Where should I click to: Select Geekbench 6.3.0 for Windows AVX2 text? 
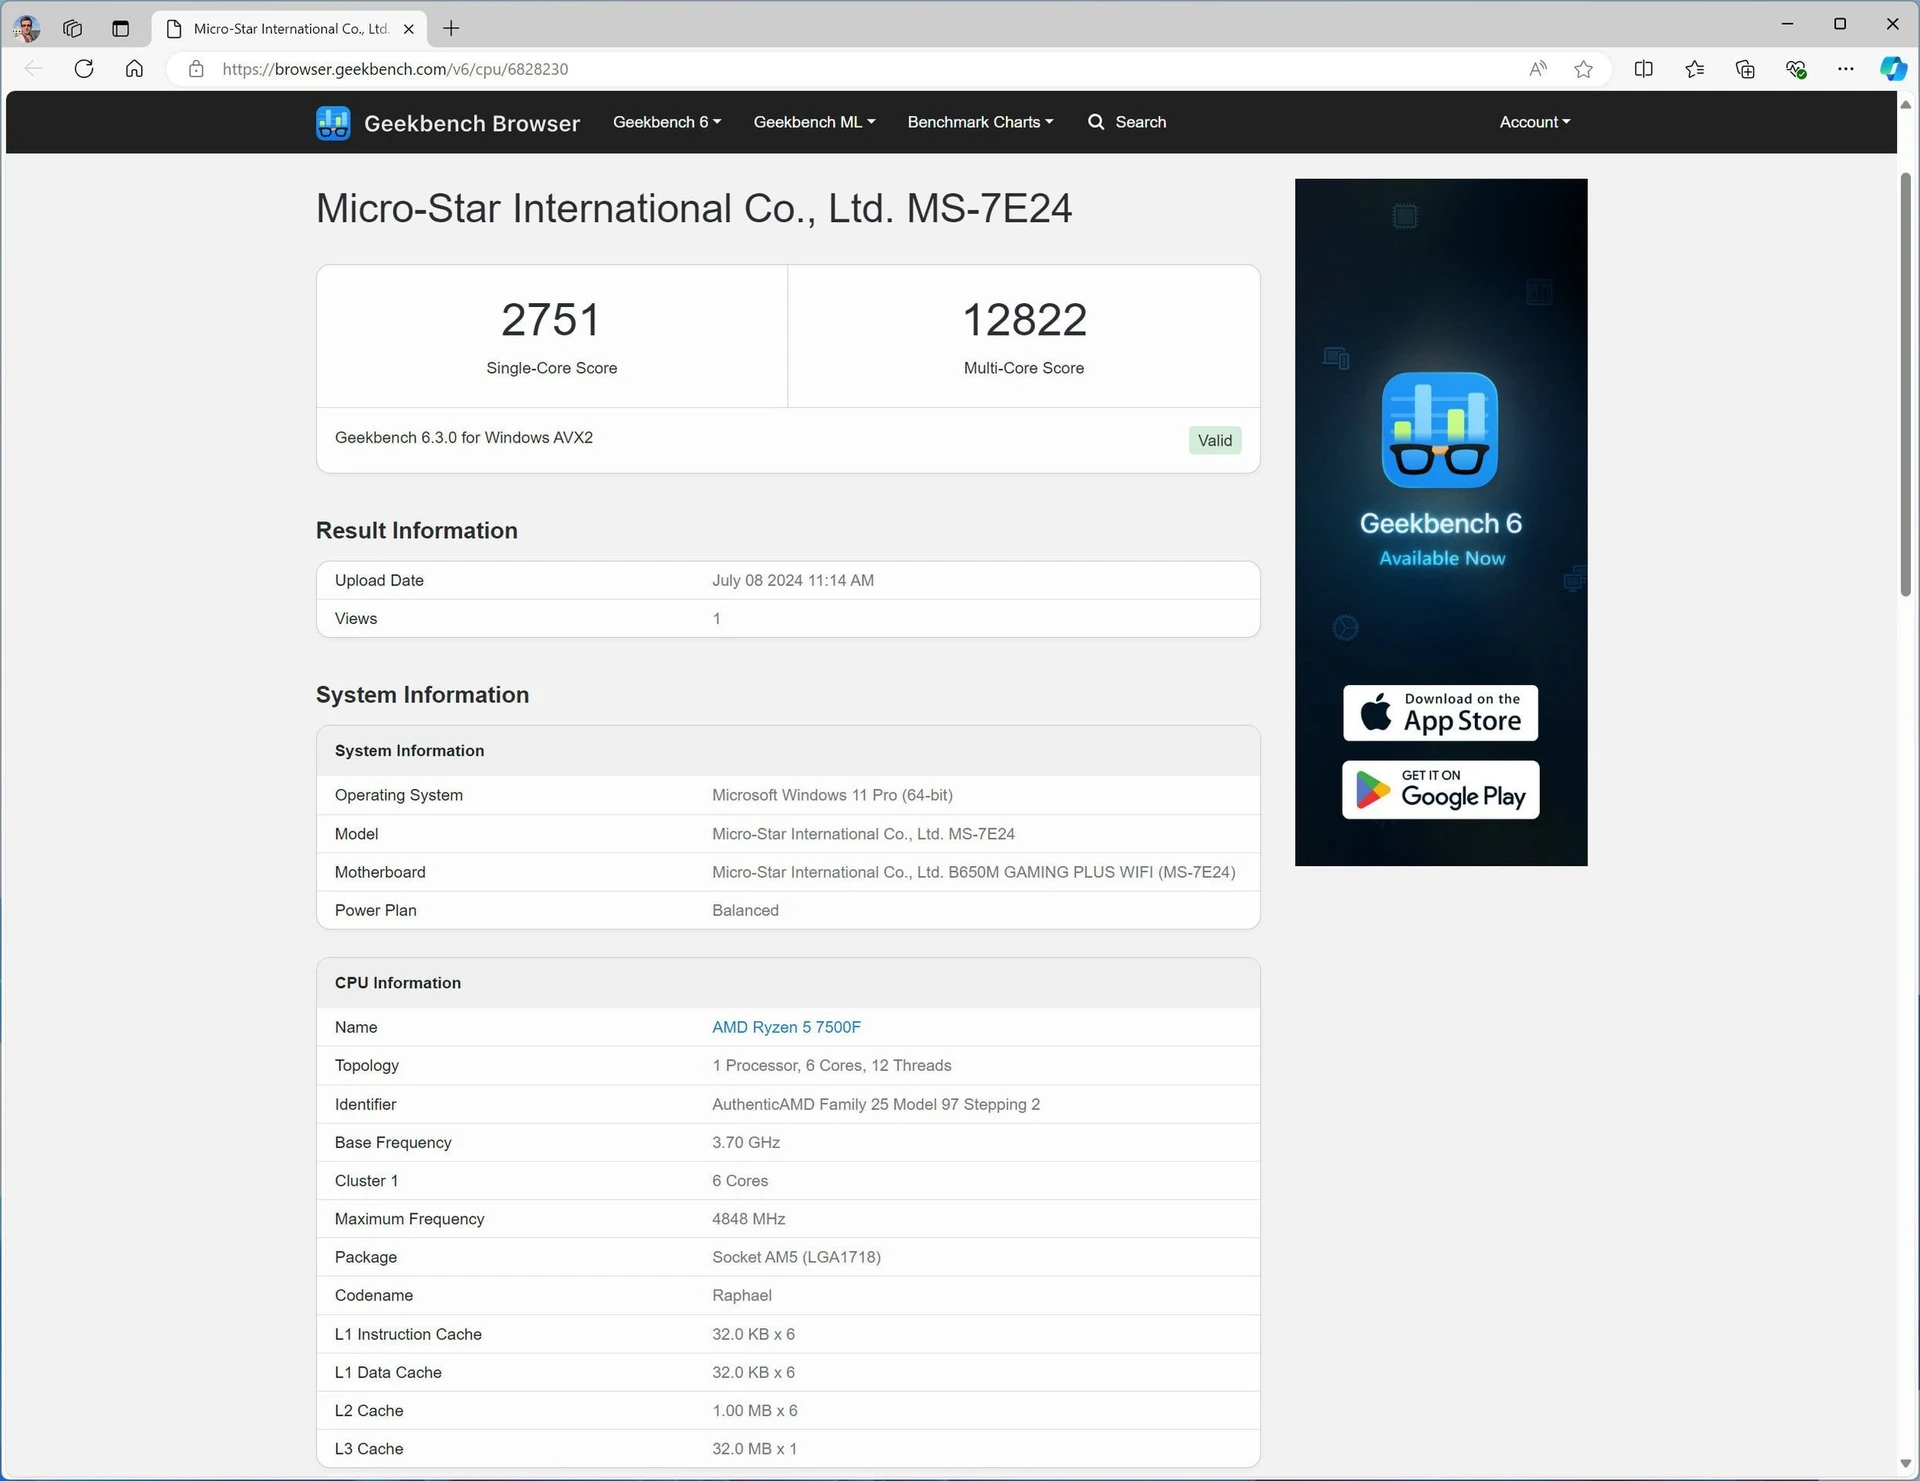click(464, 437)
